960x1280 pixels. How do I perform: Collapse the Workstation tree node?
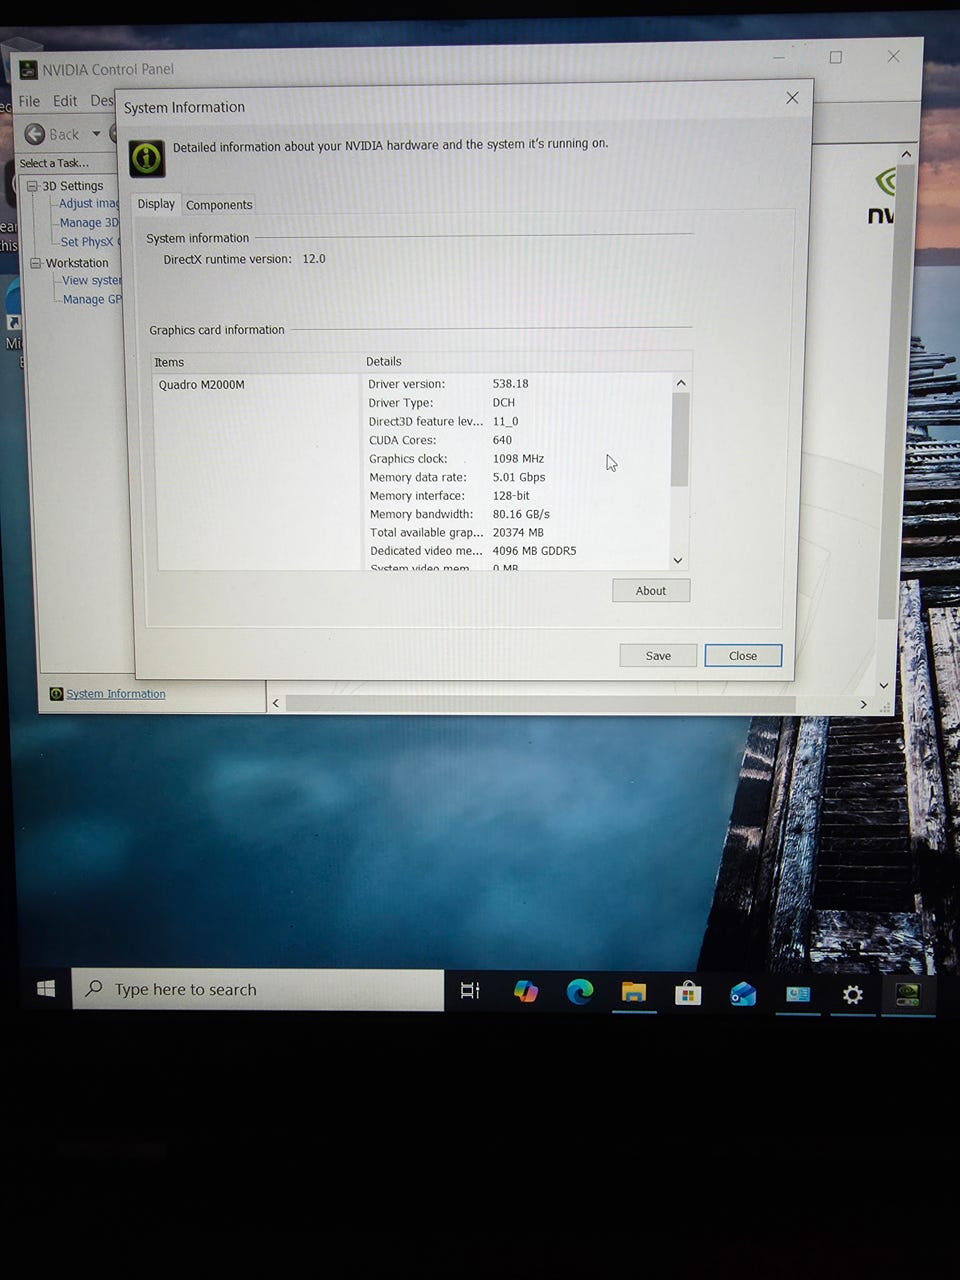pos(36,263)
